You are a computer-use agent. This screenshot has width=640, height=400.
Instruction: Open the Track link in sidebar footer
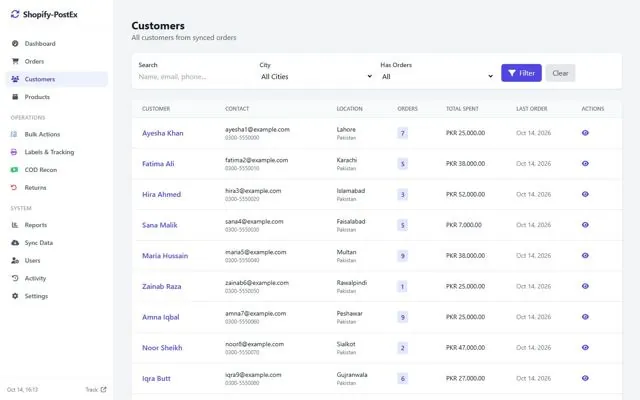point(96,389)
